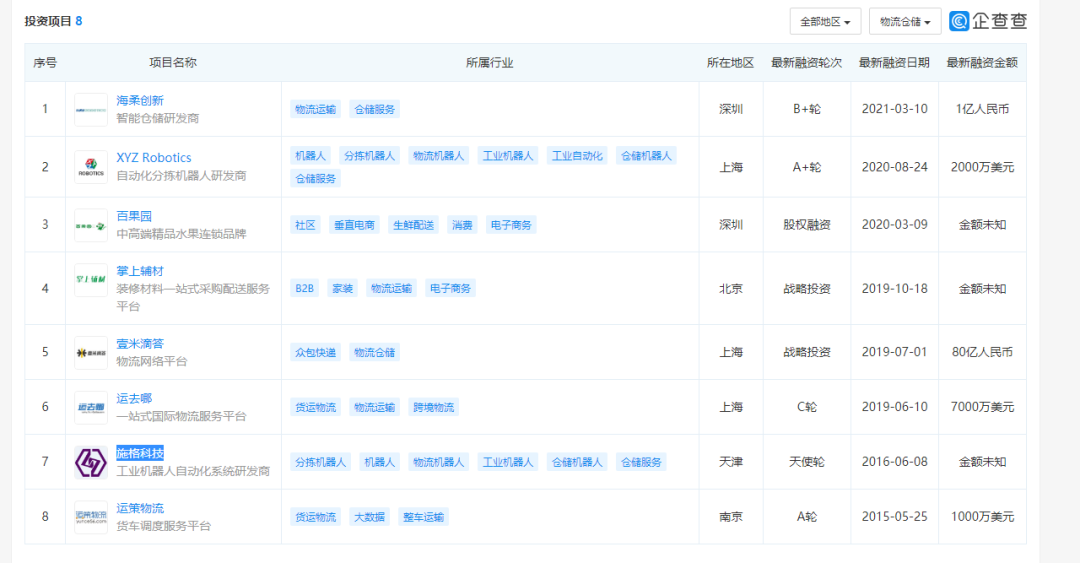Click 物流机器人 tag in 施格科技 row
This screenshot has width=1080, height=563.
point(438,462)
